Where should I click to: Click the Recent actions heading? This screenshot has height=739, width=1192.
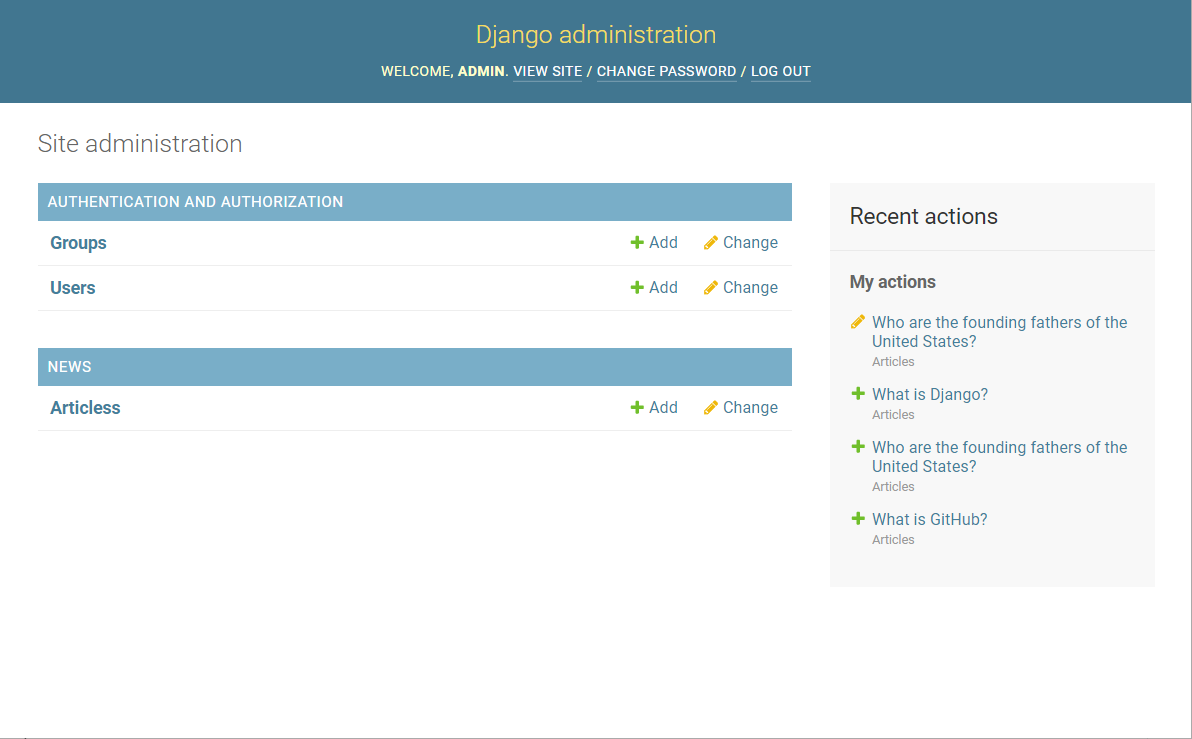click(924, 217)
